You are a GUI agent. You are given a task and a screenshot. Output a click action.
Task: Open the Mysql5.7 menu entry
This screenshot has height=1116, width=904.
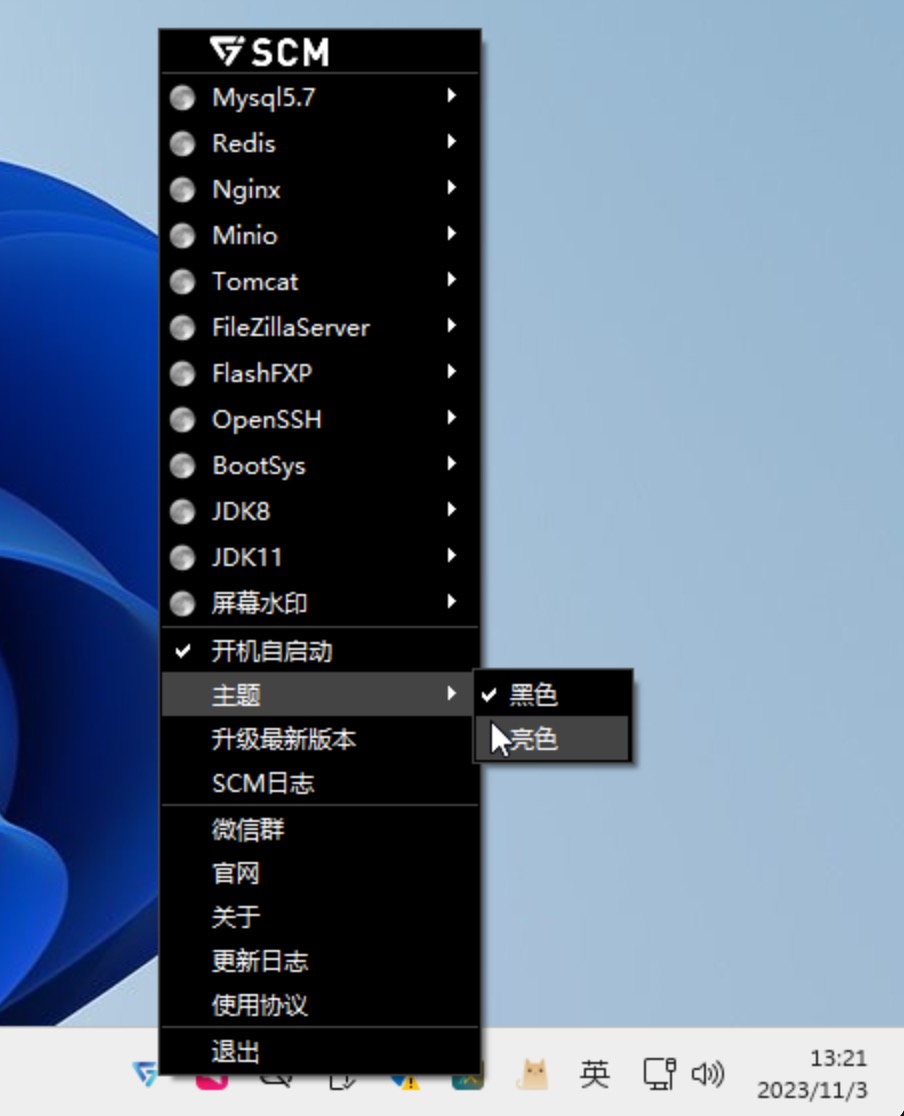pyautogui.click(x=320, y=98)
